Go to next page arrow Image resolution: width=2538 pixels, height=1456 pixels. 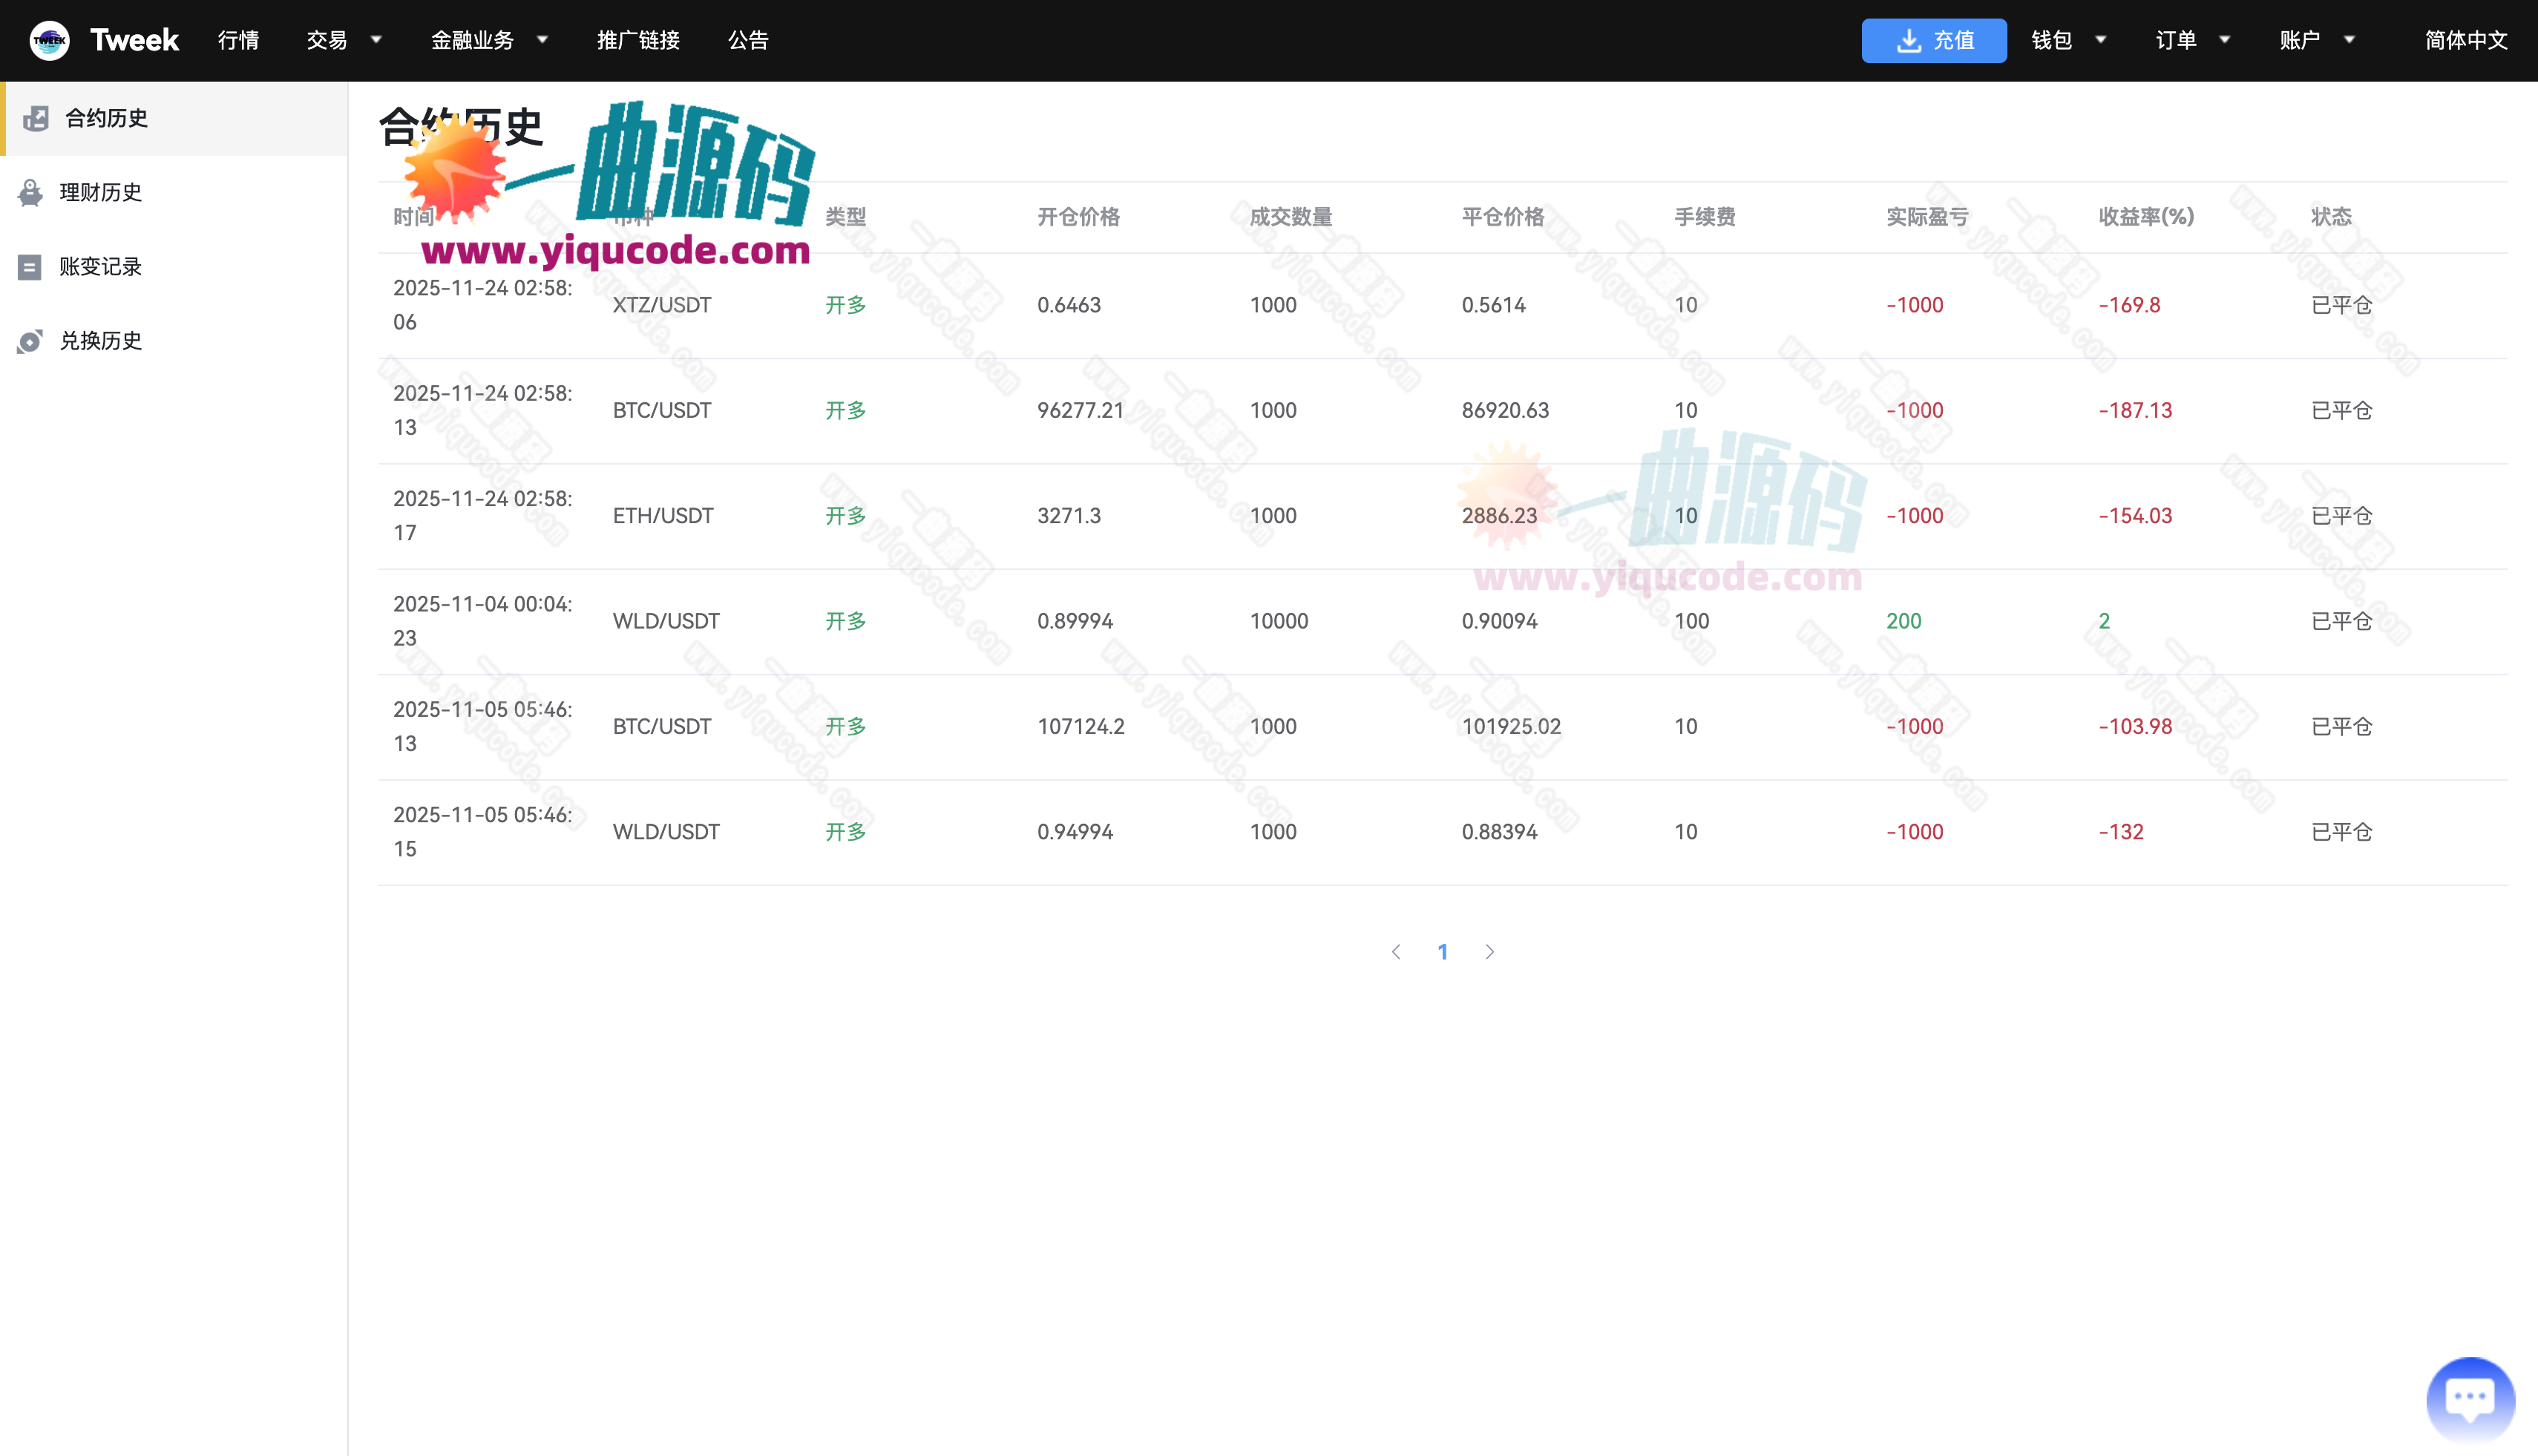pyautogui.click(x=1489, y=952)
